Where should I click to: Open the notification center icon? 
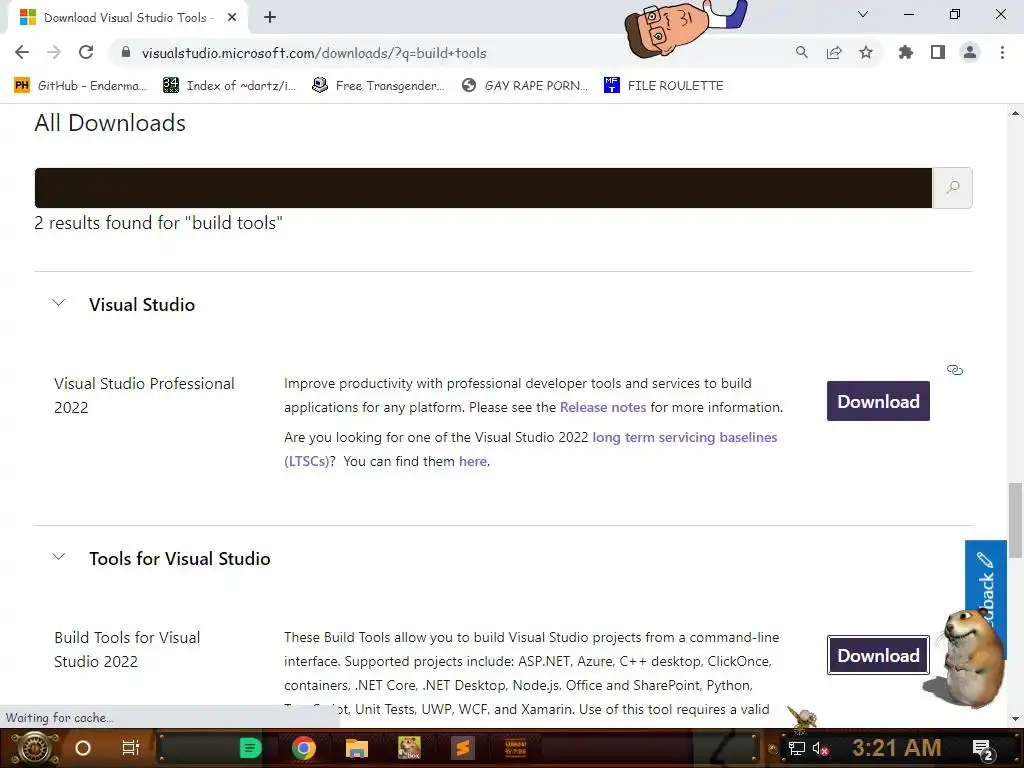pos(983,749)
